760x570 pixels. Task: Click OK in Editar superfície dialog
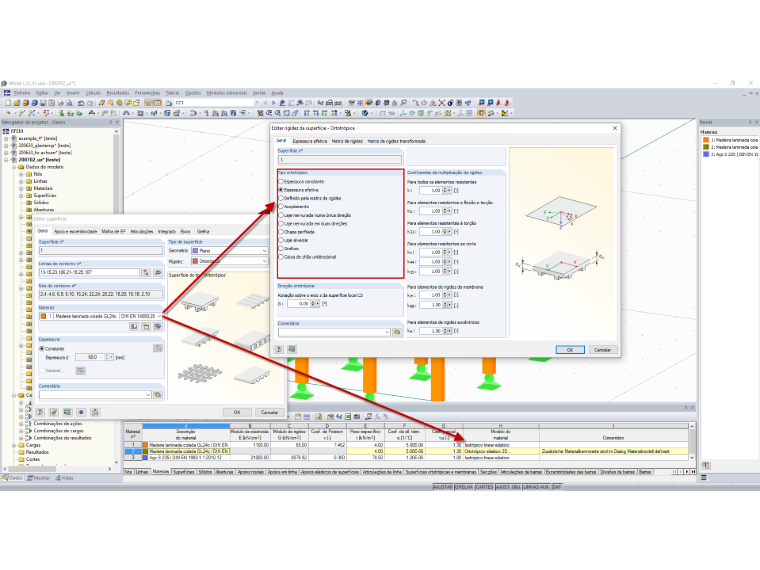[237, 412]
